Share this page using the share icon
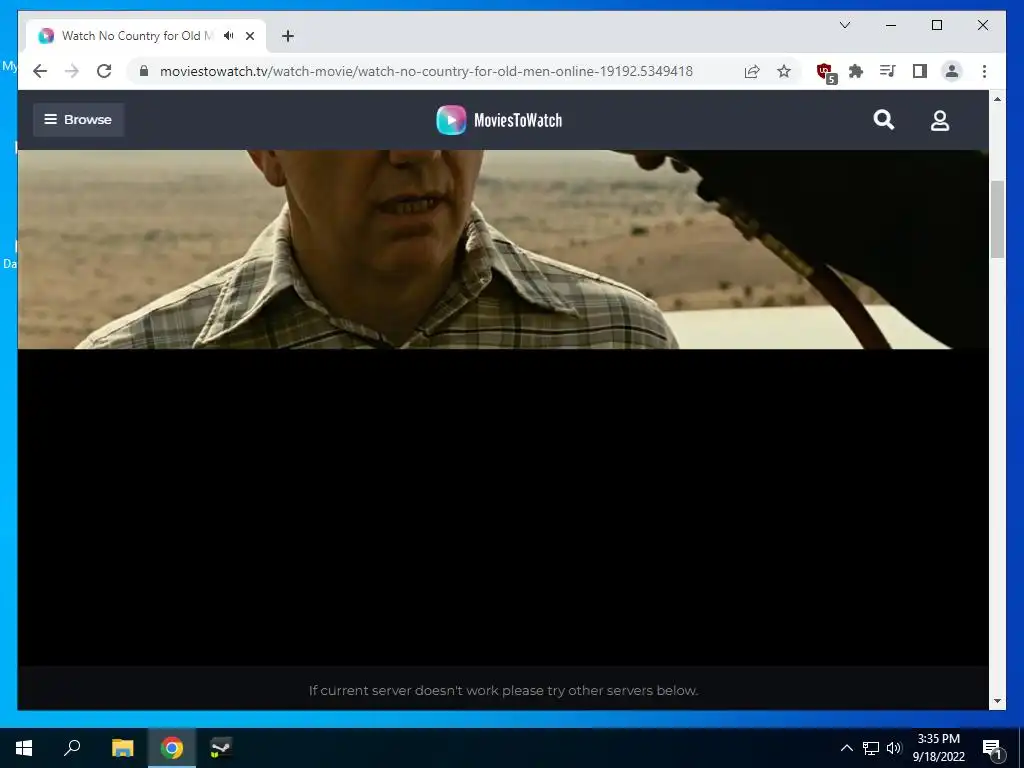The image size is (1024, 768). coord(752,71)
